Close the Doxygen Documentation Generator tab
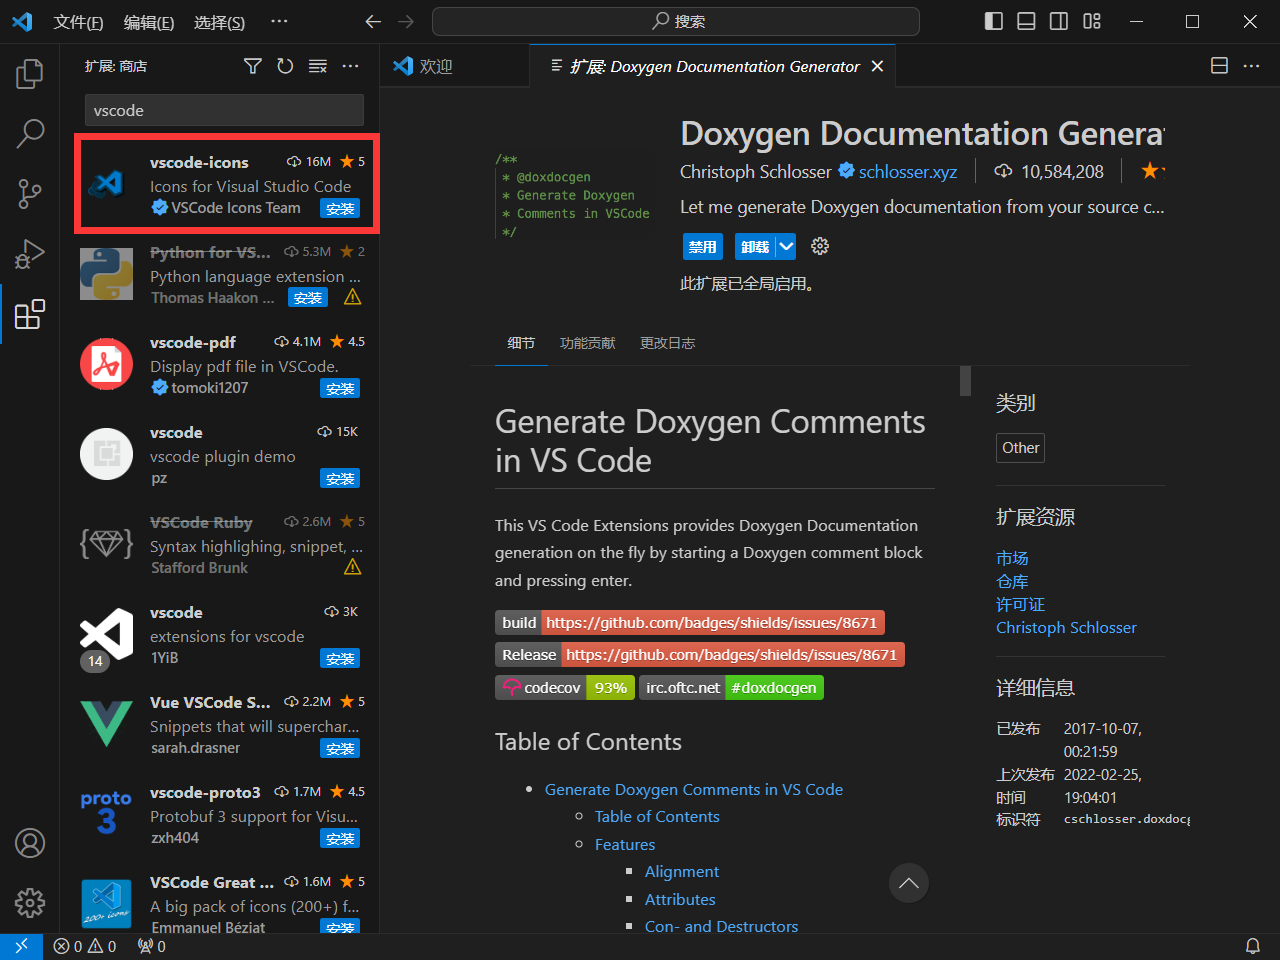Viewport: 1280px width, 960px height. pyautogui.click(x=877, y=66)
